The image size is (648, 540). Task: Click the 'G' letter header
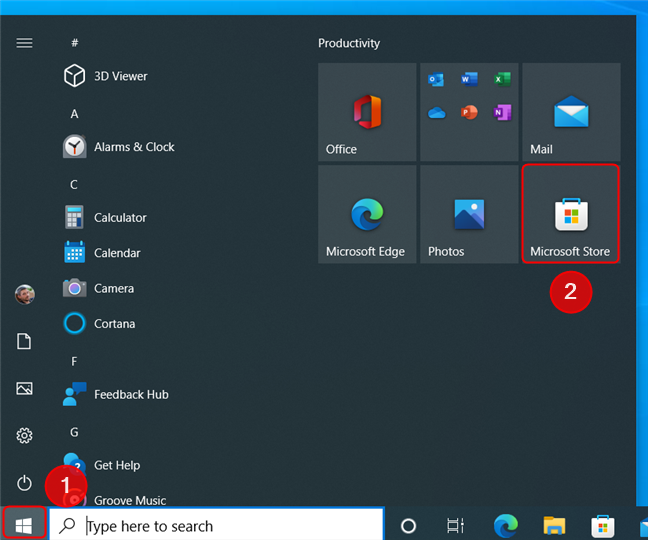[74, 432]
